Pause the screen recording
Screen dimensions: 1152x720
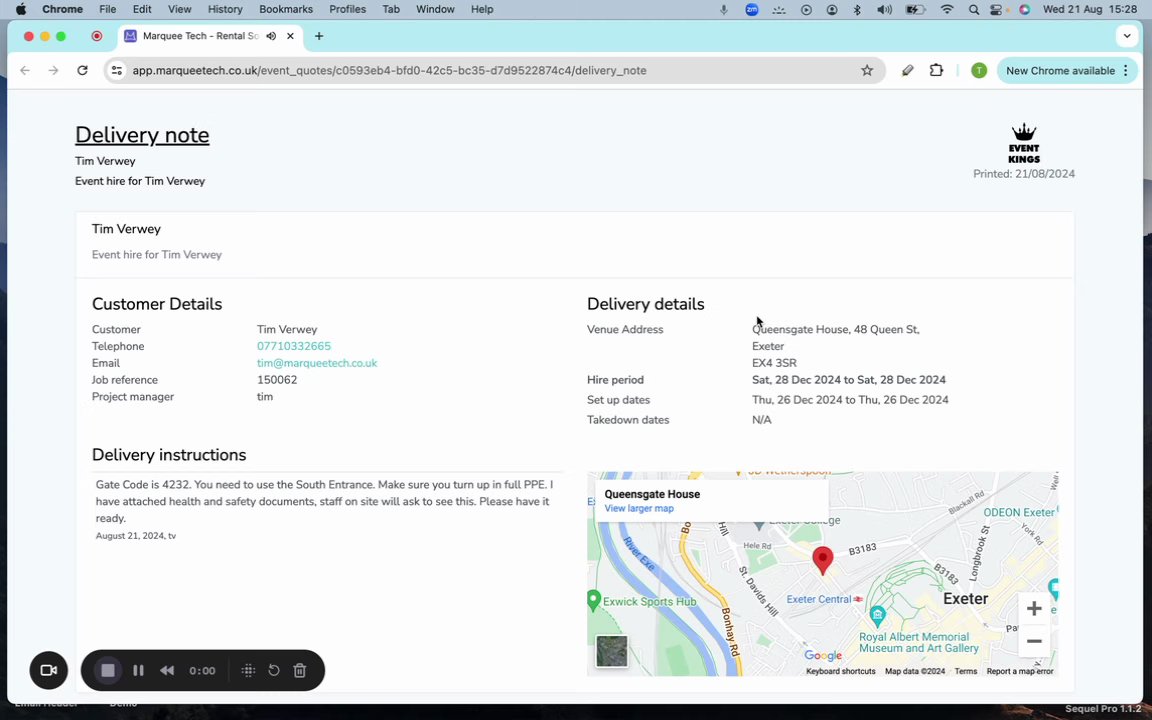(x=138, y=670)
